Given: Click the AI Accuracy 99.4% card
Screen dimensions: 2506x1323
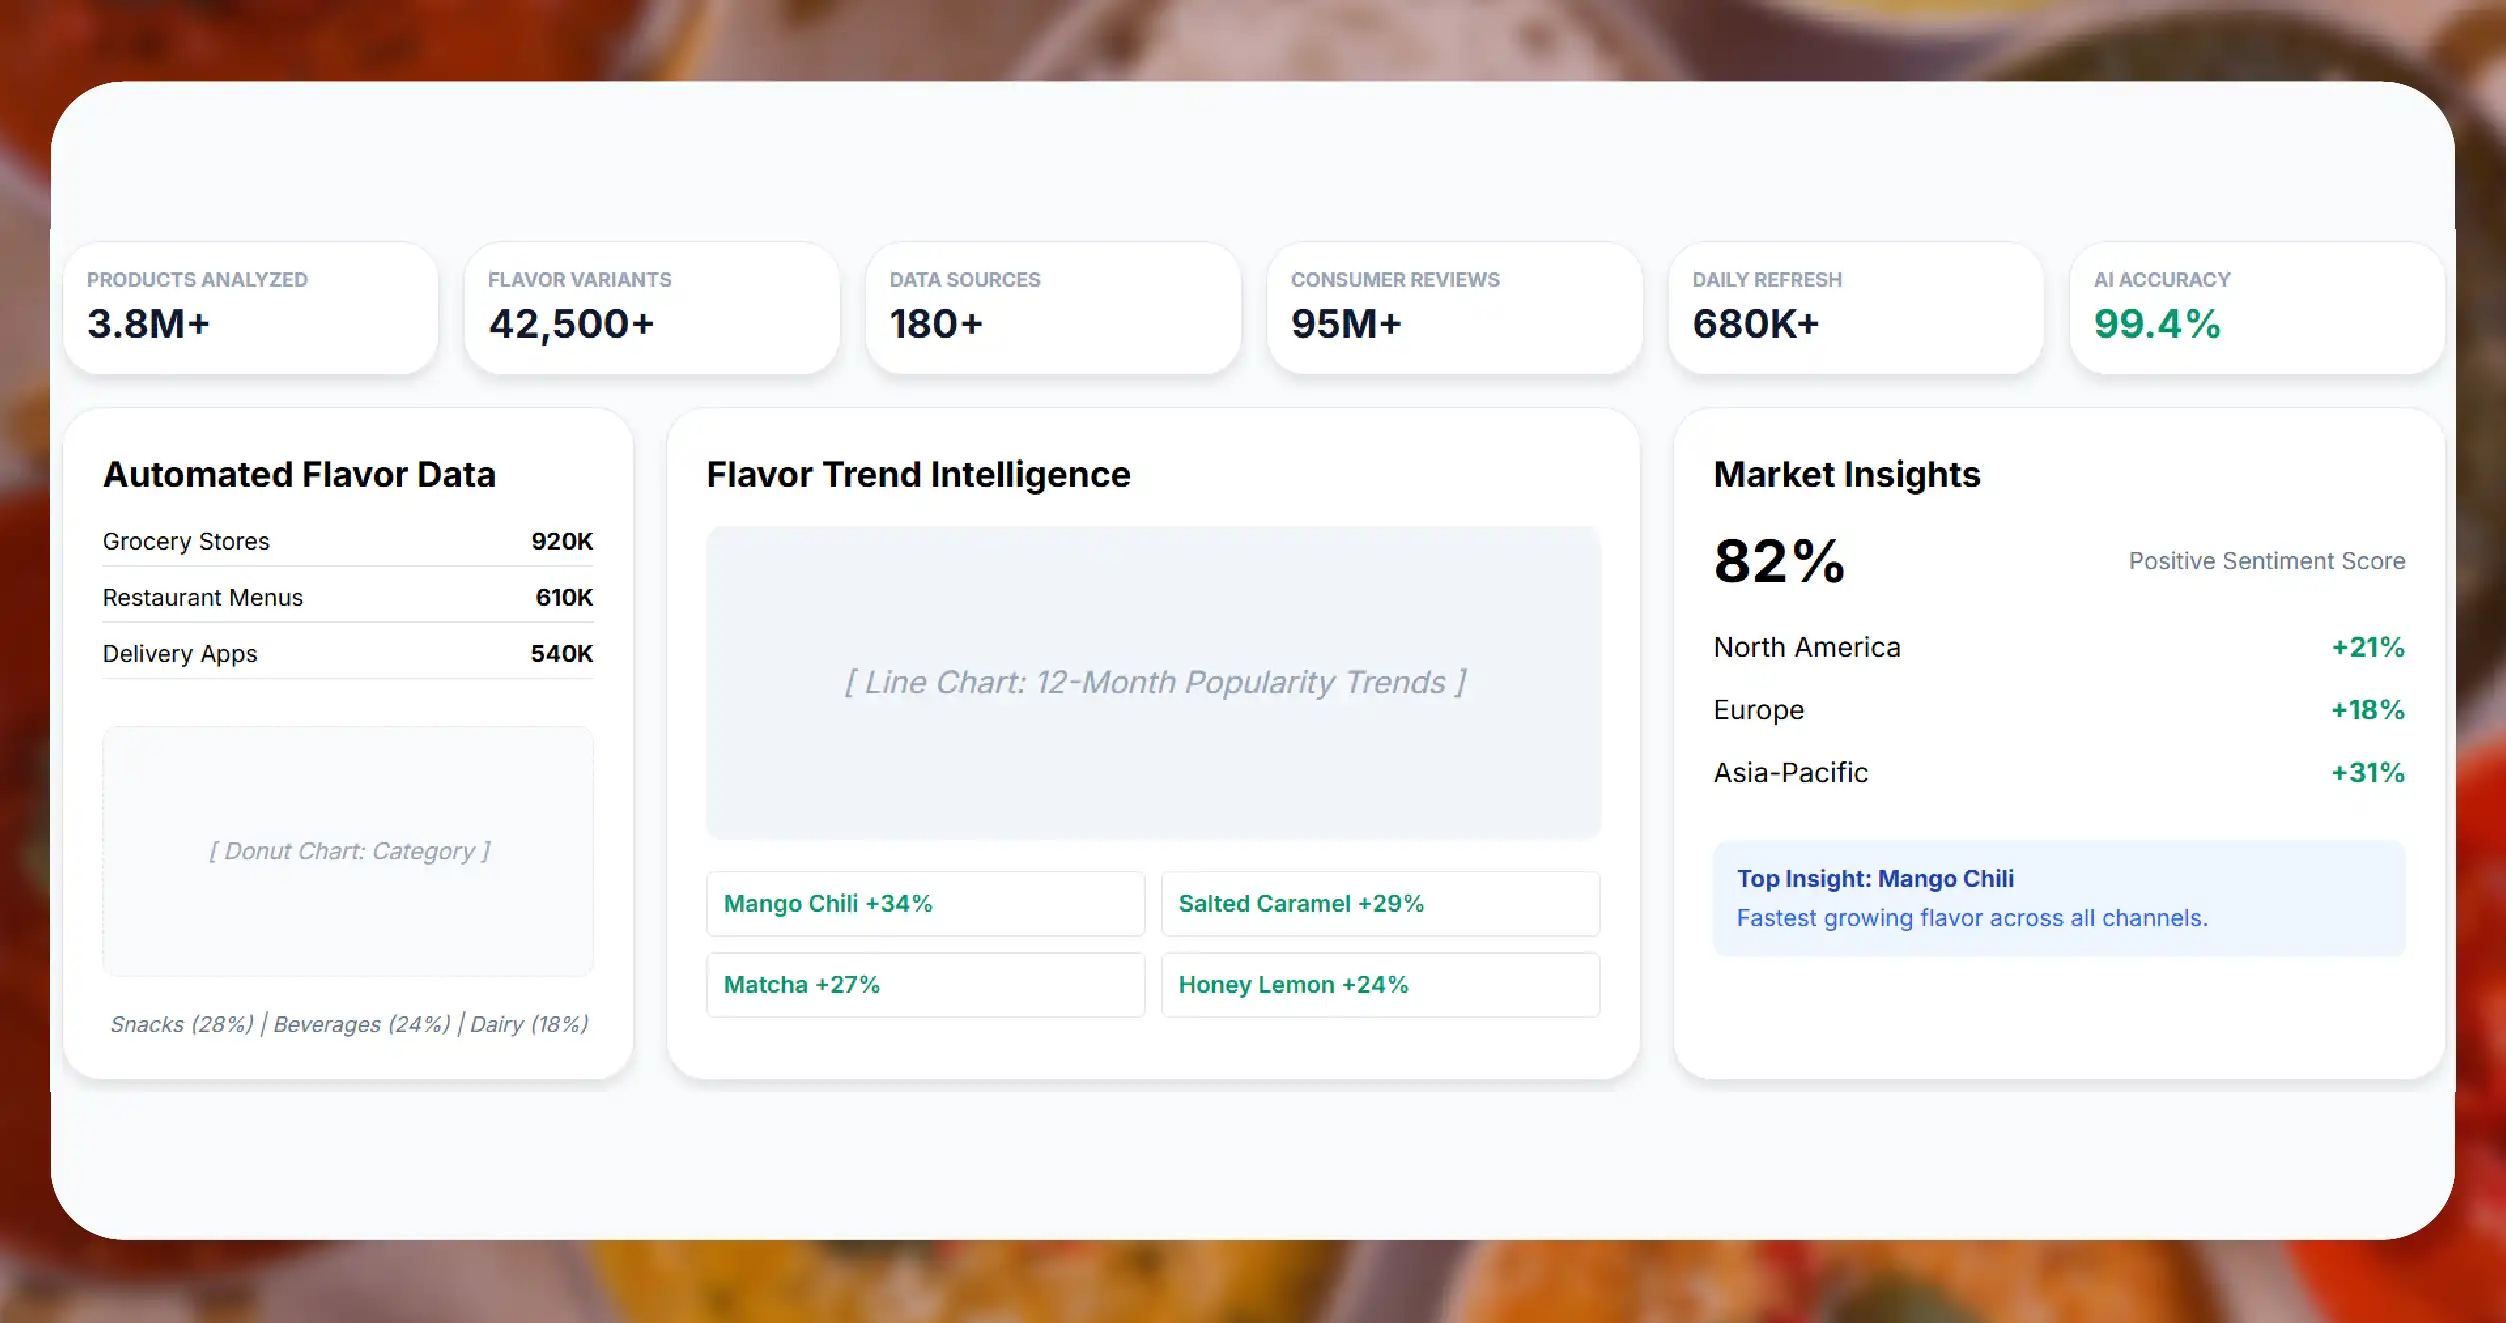Looking at the screenshot, I should click(x=2257, y=308).
